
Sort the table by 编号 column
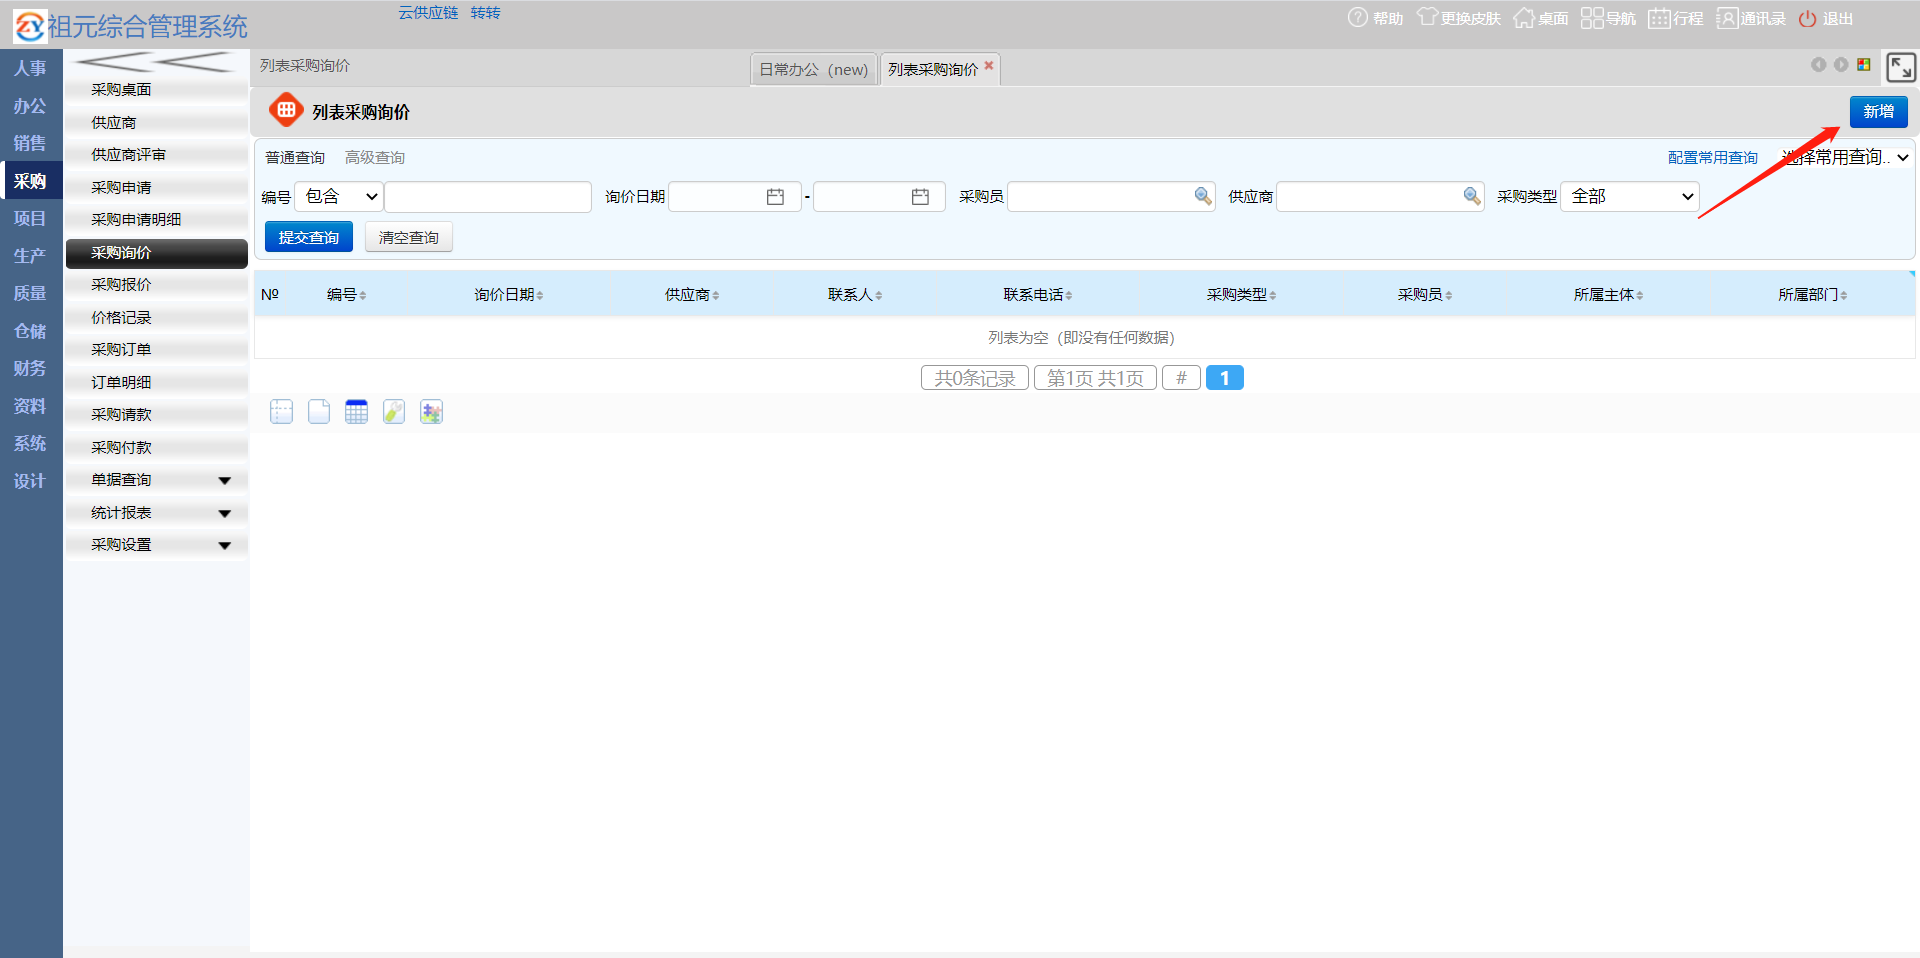346,295
